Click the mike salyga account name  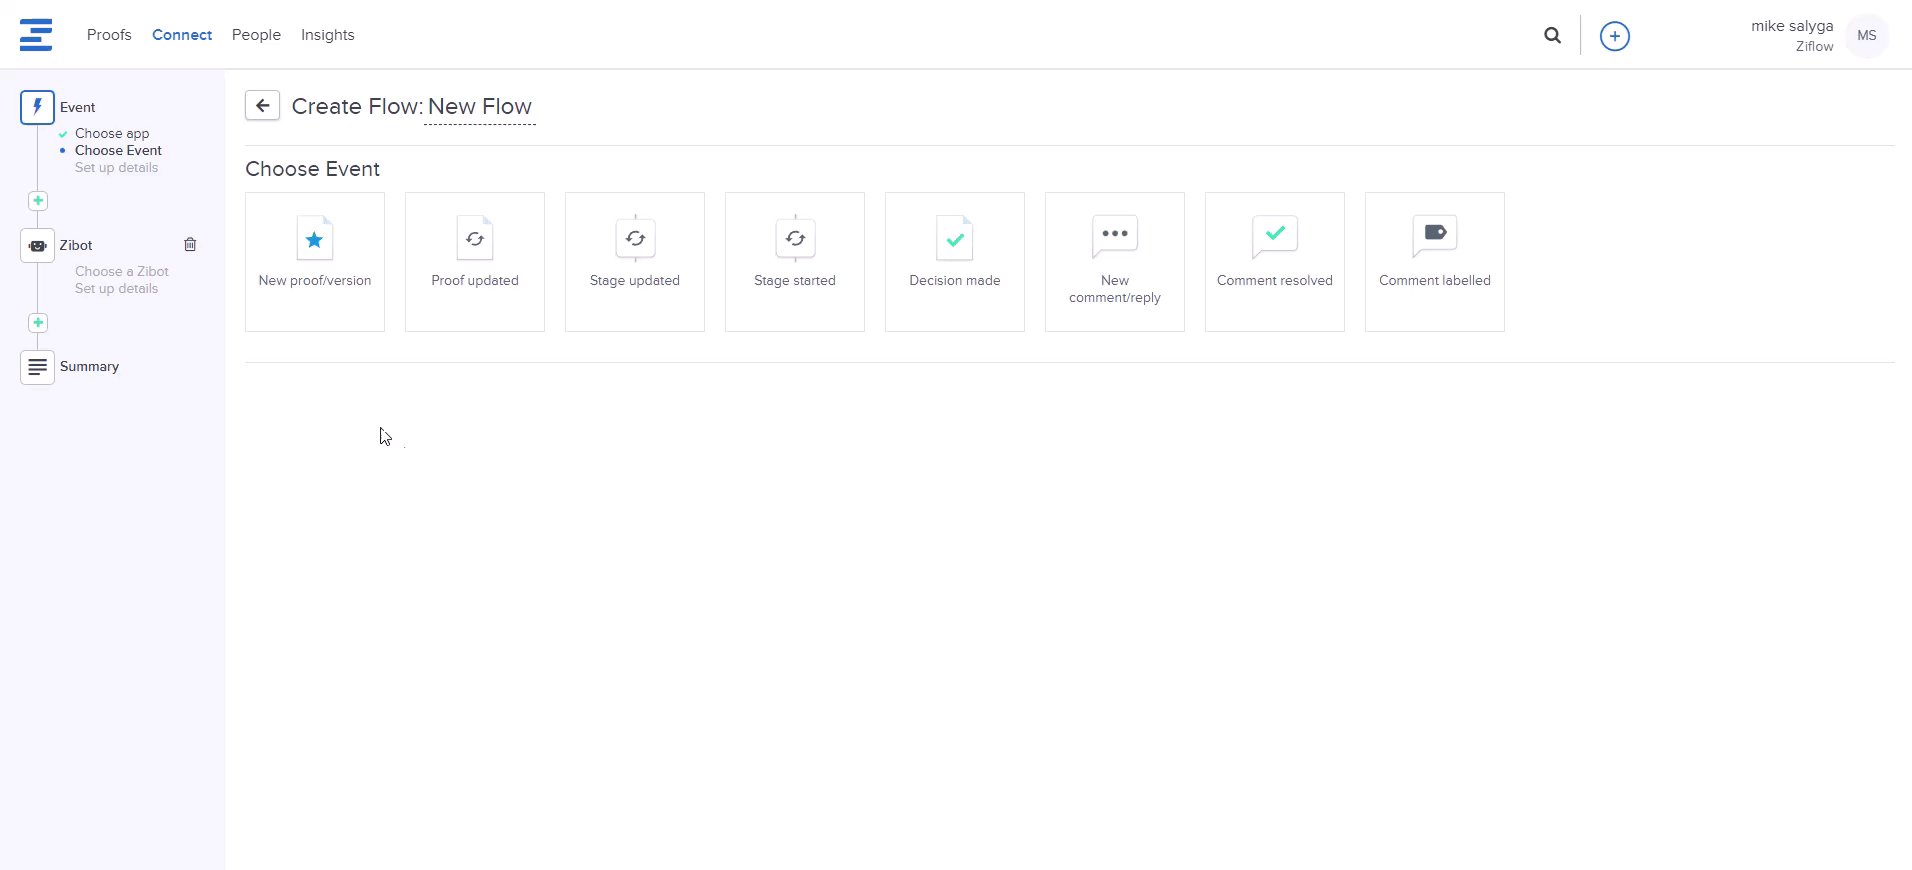(x=1792, y=26)
